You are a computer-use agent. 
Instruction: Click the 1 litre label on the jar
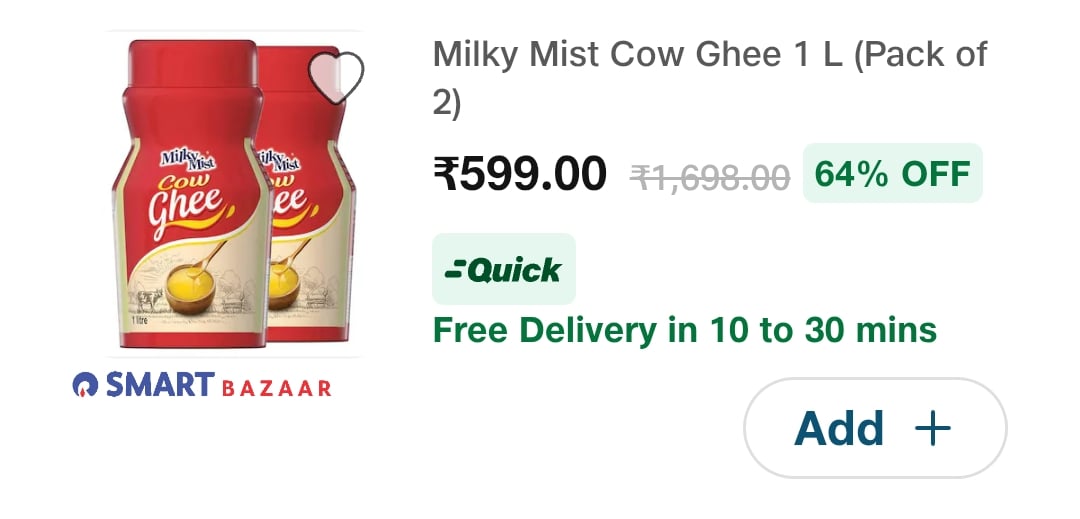coord(141,321)
